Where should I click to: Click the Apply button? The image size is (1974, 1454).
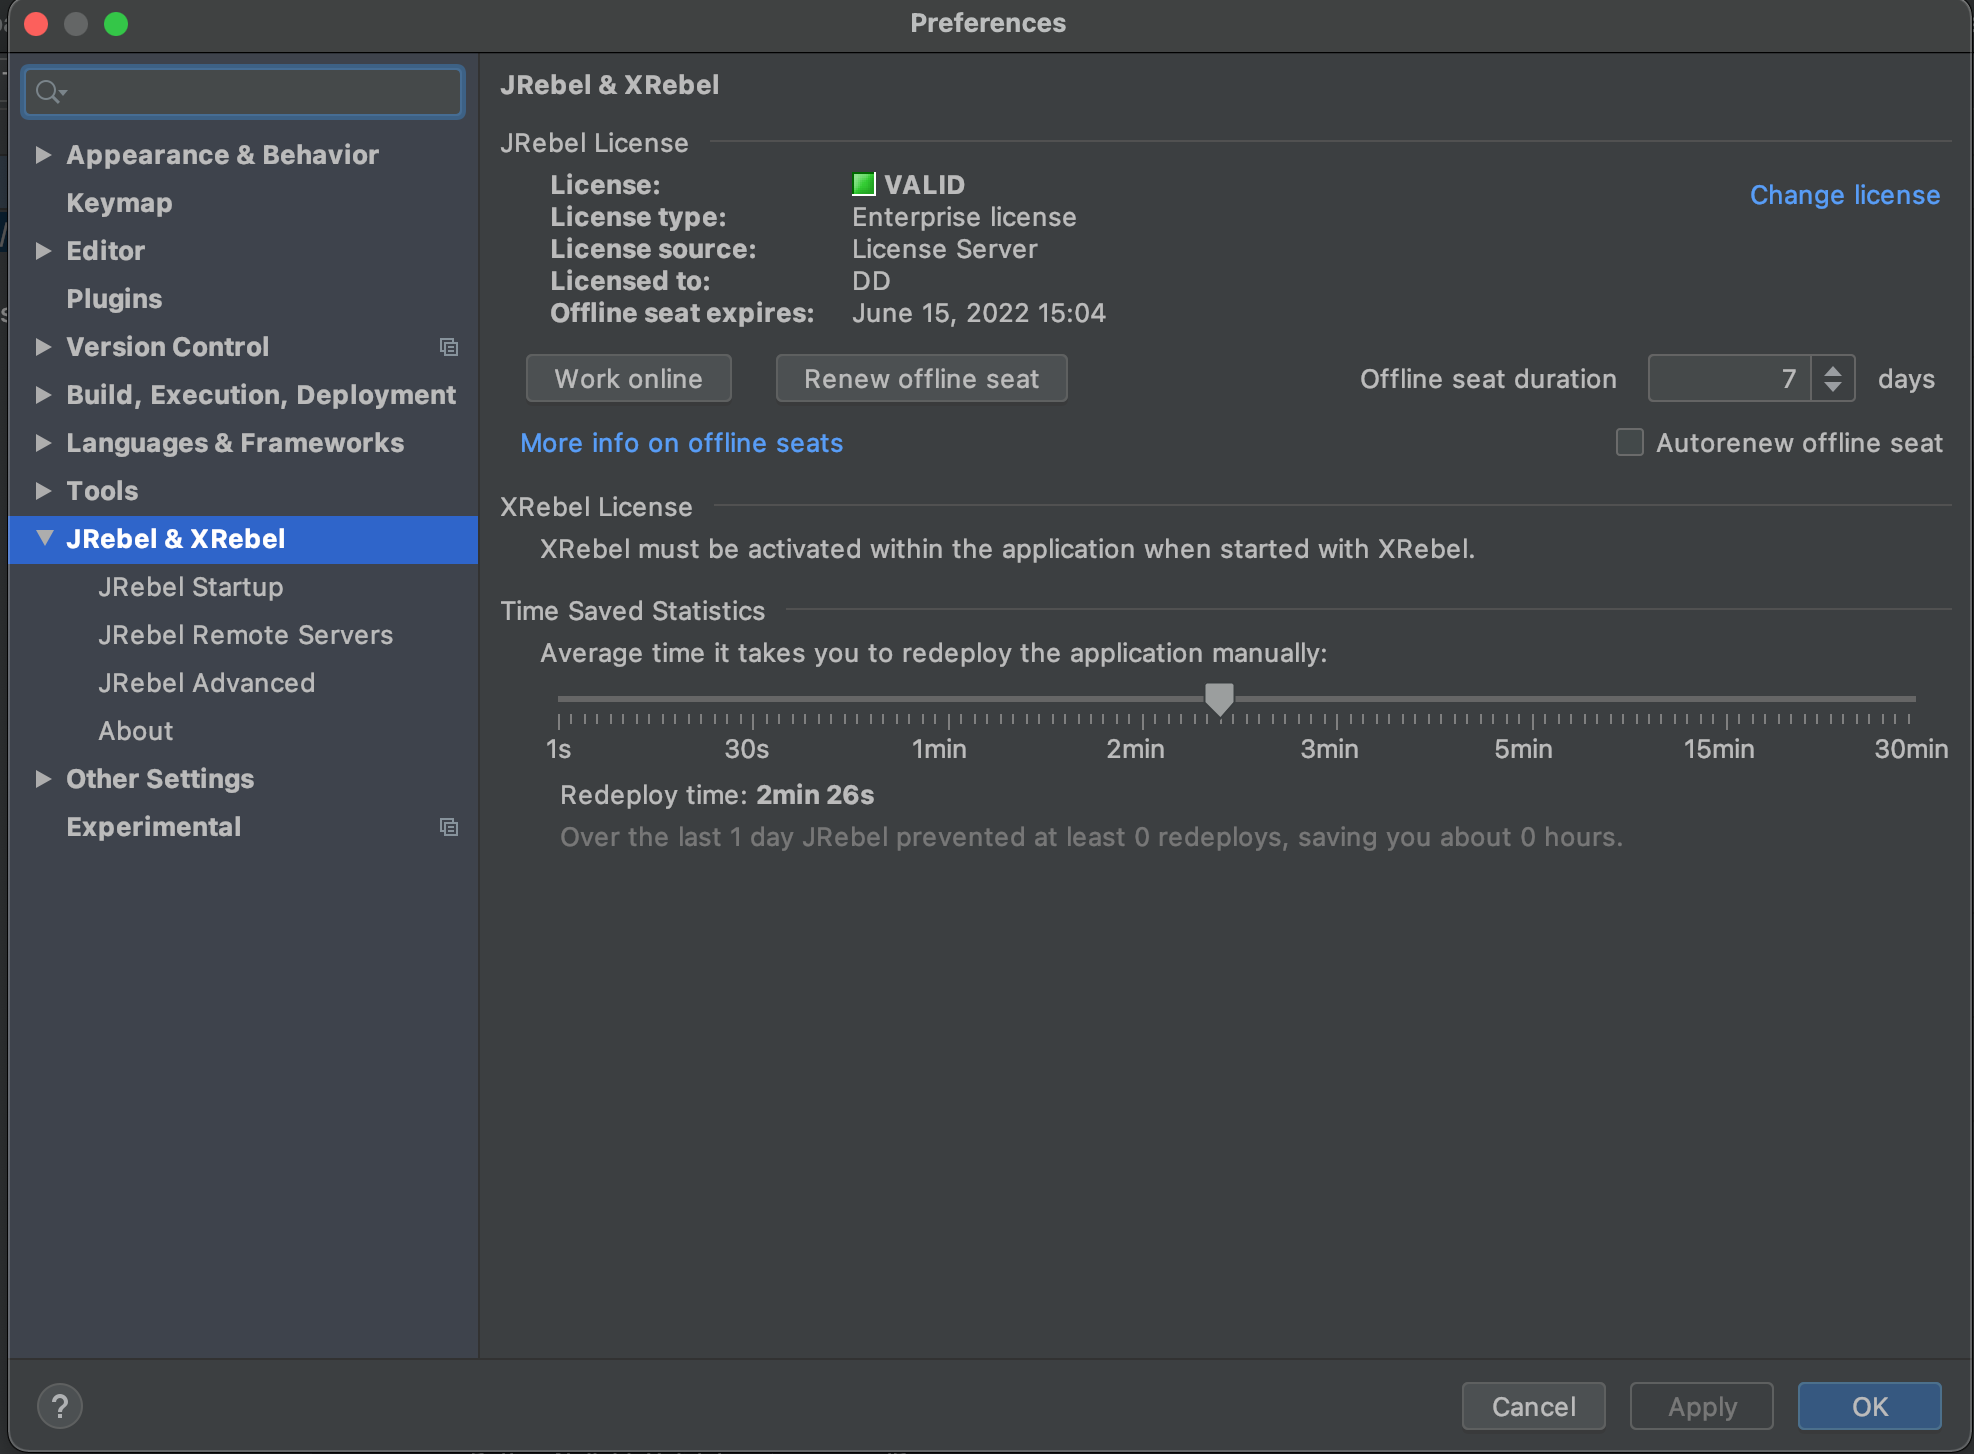pos(1702,1407)
